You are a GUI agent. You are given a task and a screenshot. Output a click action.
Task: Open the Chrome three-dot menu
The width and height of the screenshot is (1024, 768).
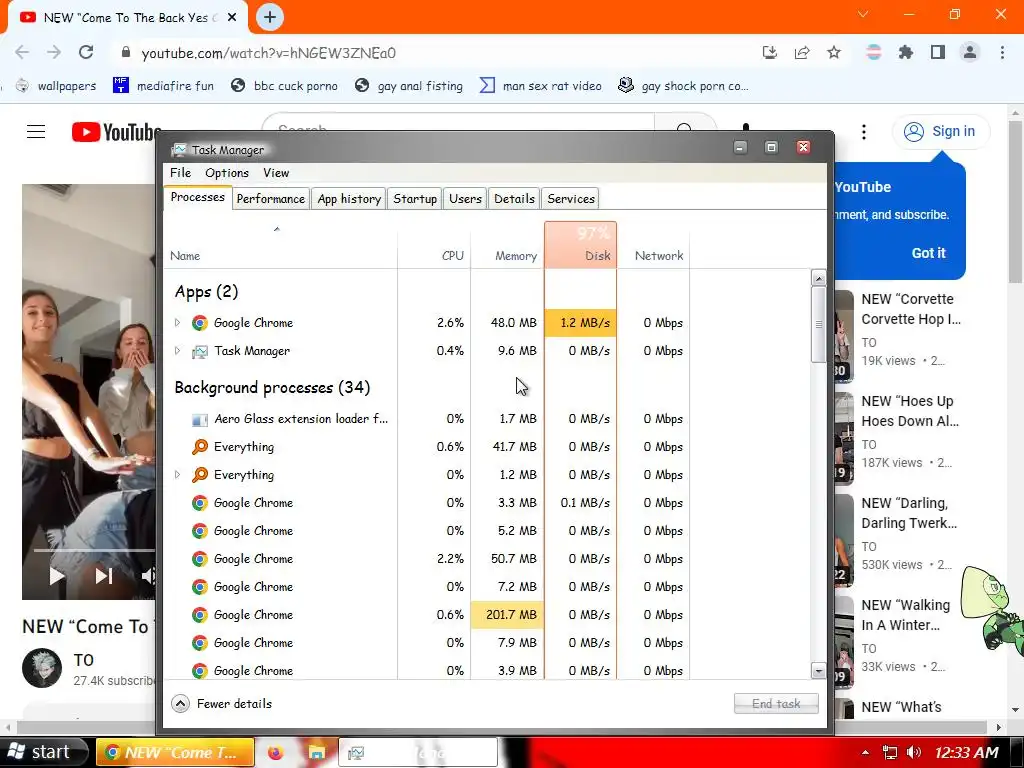point(1002,52)
